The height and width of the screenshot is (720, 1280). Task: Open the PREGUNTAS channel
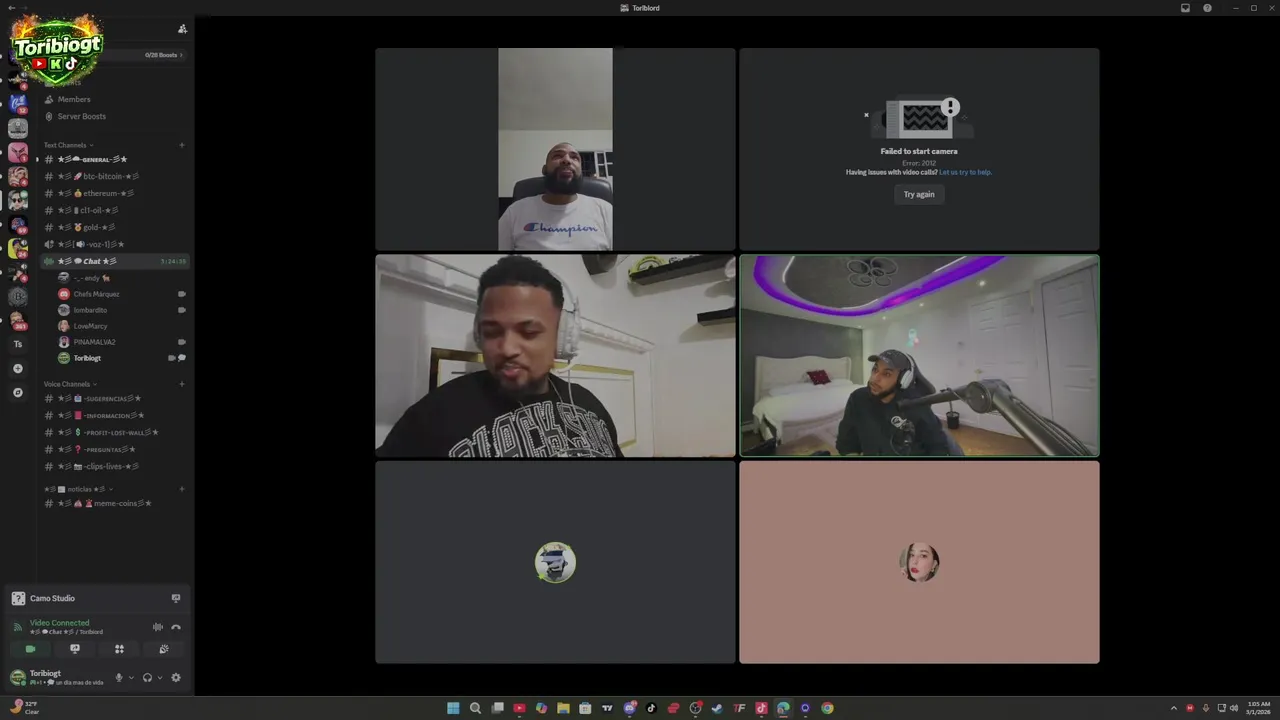coord(114,449)
